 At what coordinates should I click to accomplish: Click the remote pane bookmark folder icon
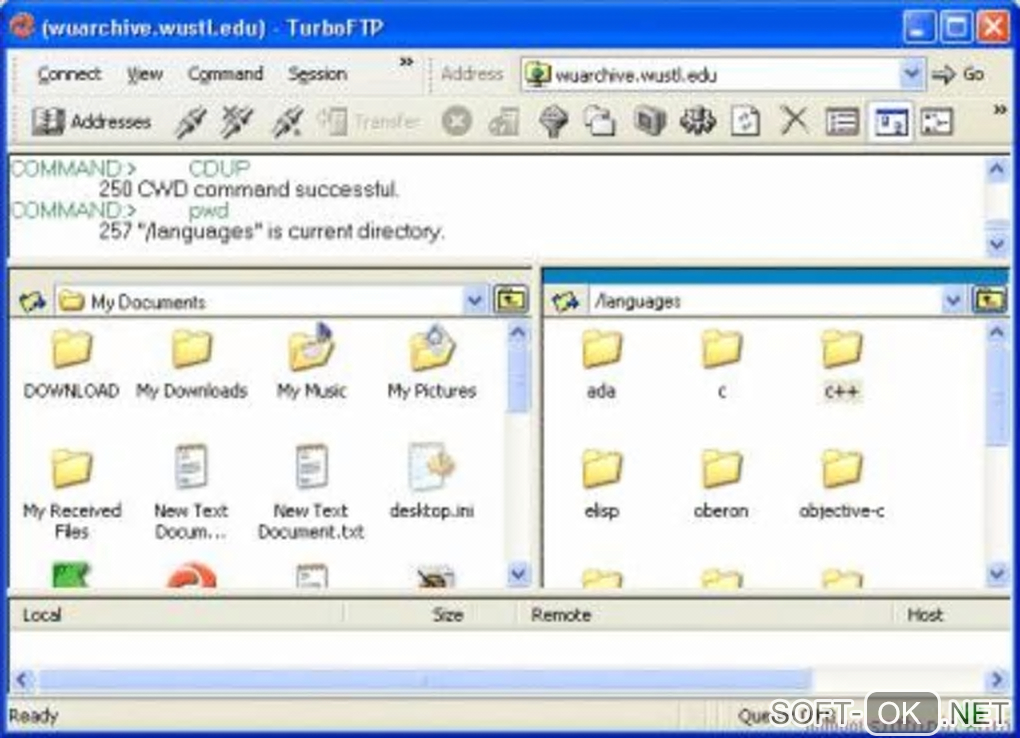pos(565,301)
